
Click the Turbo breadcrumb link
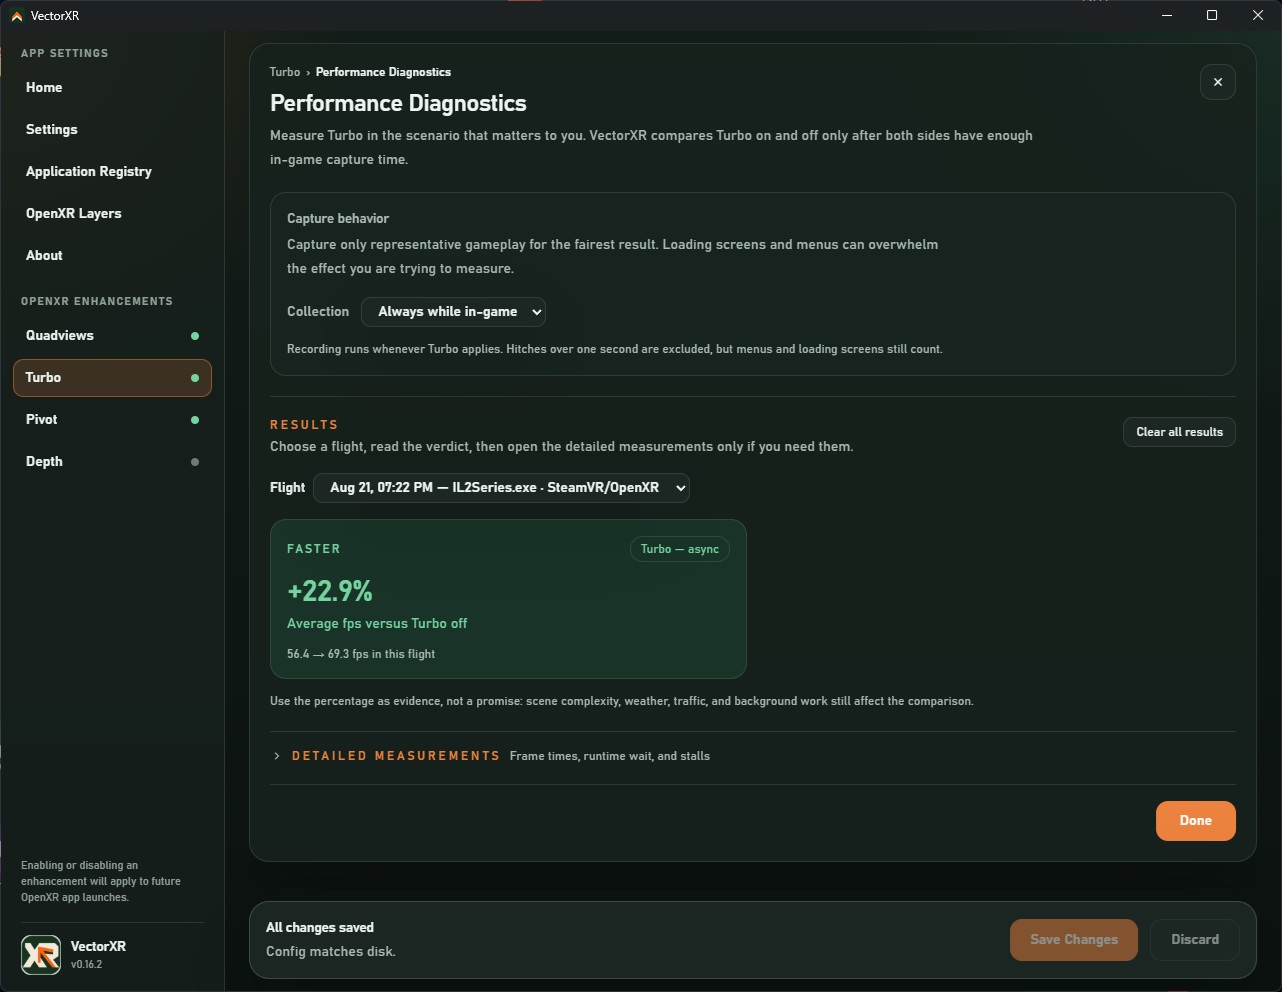click(285, 72)
